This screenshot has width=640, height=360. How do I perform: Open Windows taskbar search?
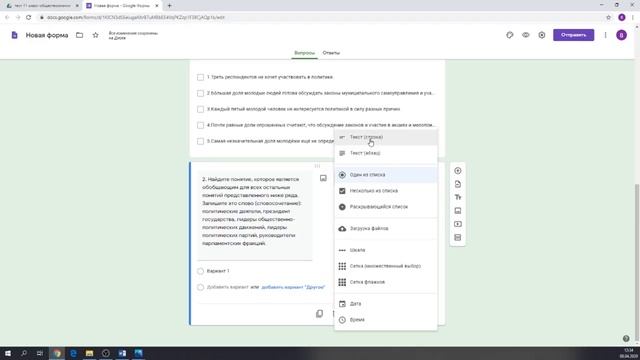point(24,353)
